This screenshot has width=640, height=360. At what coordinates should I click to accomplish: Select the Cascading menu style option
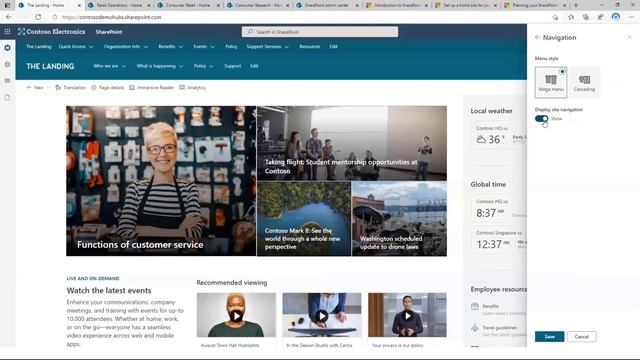(x=584, y=82)
